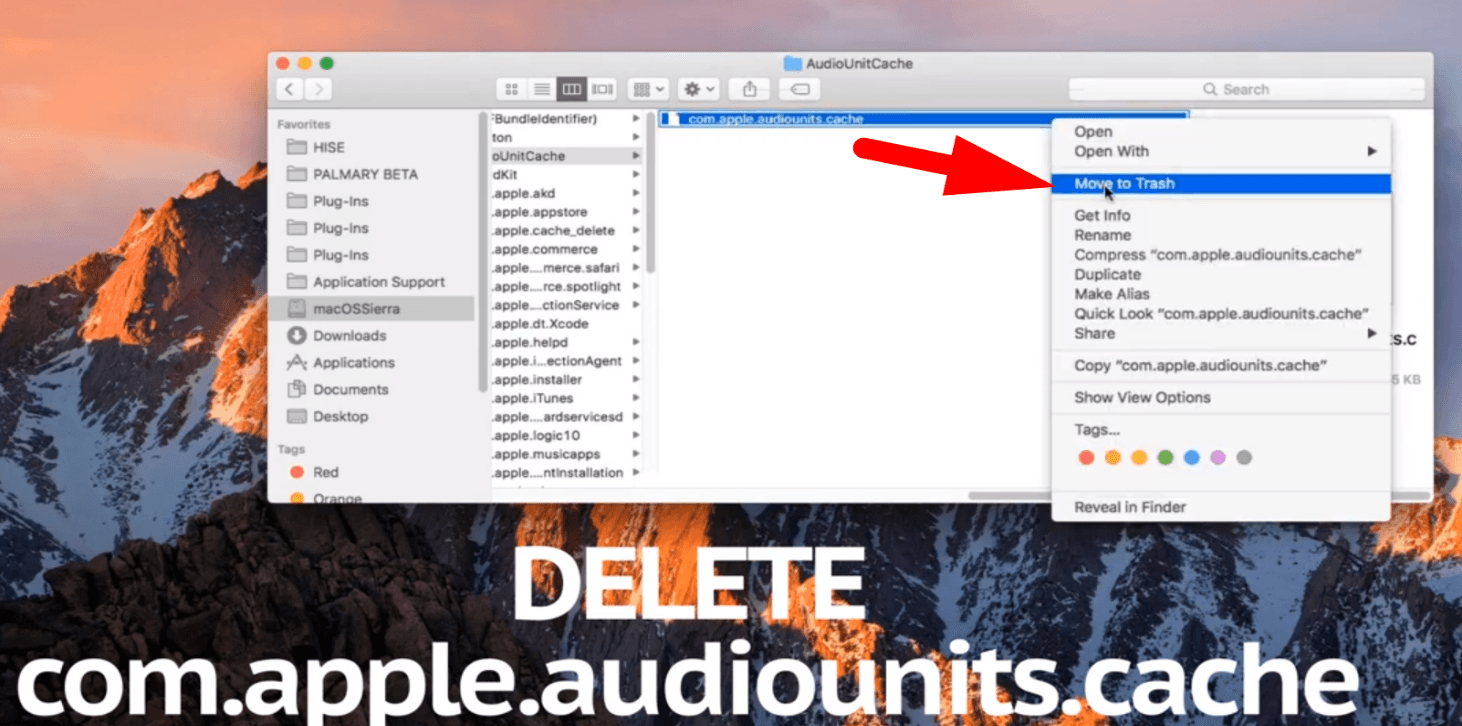Apply the orange tag color
Viewport: 1462px width, 726px height.
1113,458
